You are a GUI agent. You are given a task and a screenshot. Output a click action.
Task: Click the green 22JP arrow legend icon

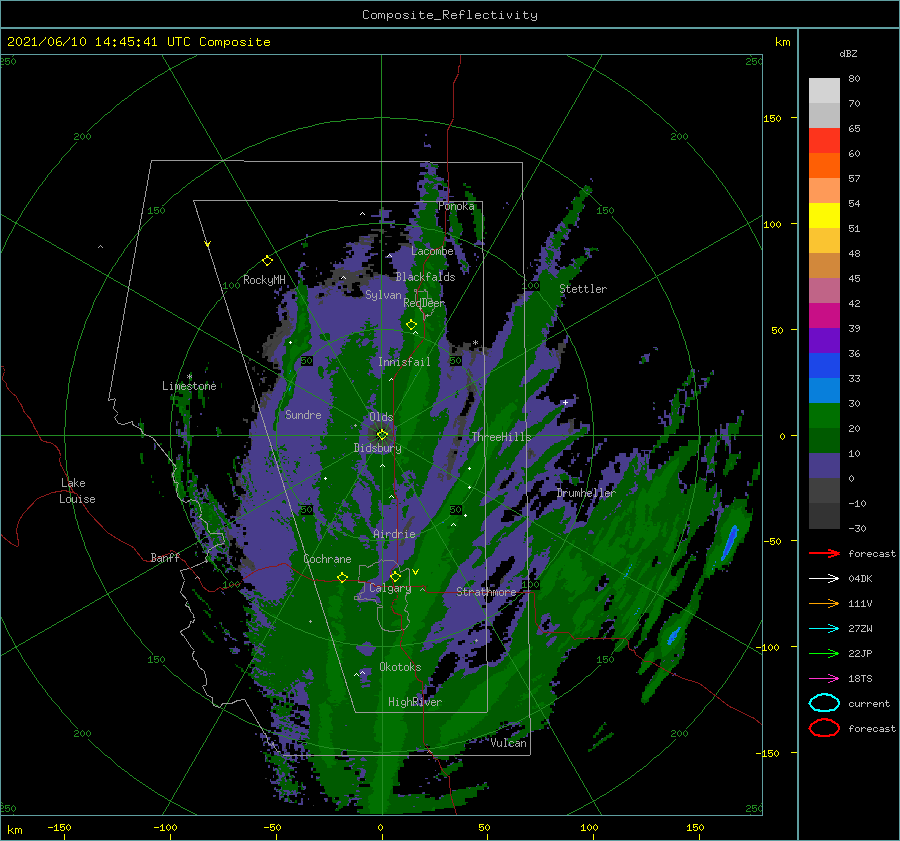click(x=824, y=653)
